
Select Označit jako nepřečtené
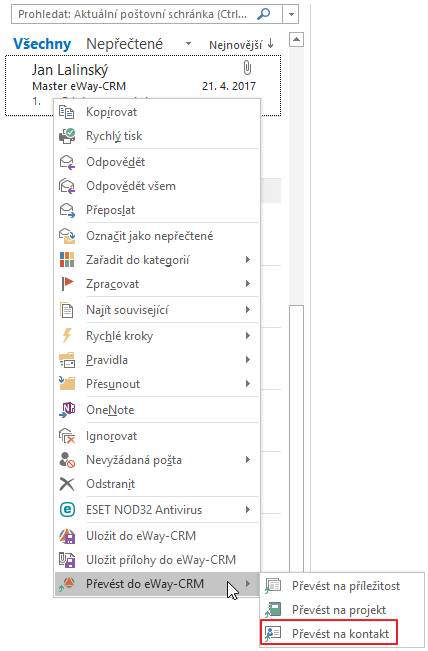(x=149, y=236)
